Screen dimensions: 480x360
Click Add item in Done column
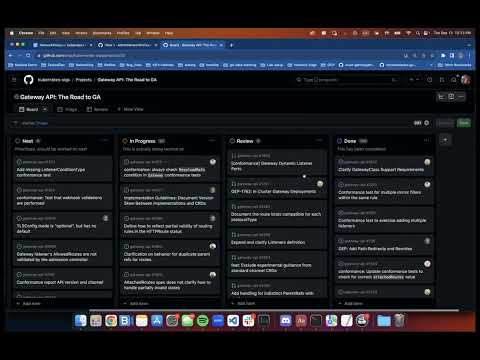click(350, 304)
